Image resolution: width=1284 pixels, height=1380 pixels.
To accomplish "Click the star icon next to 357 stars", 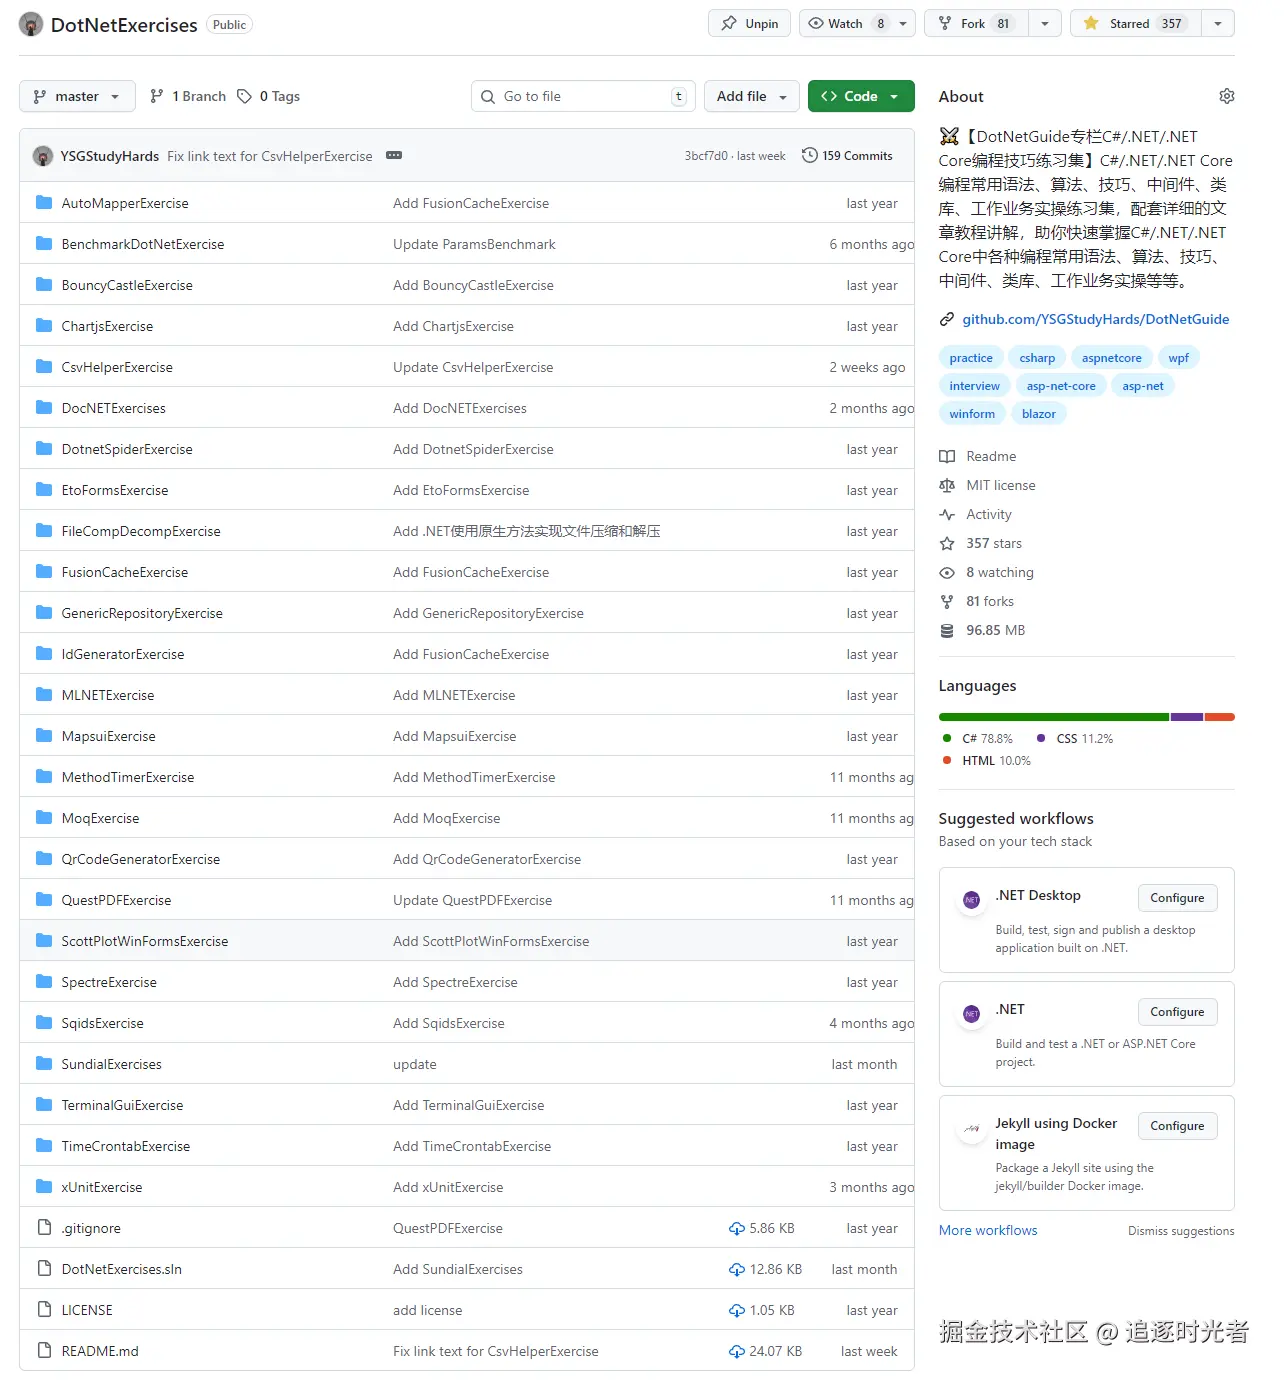I will coord(947,543).
